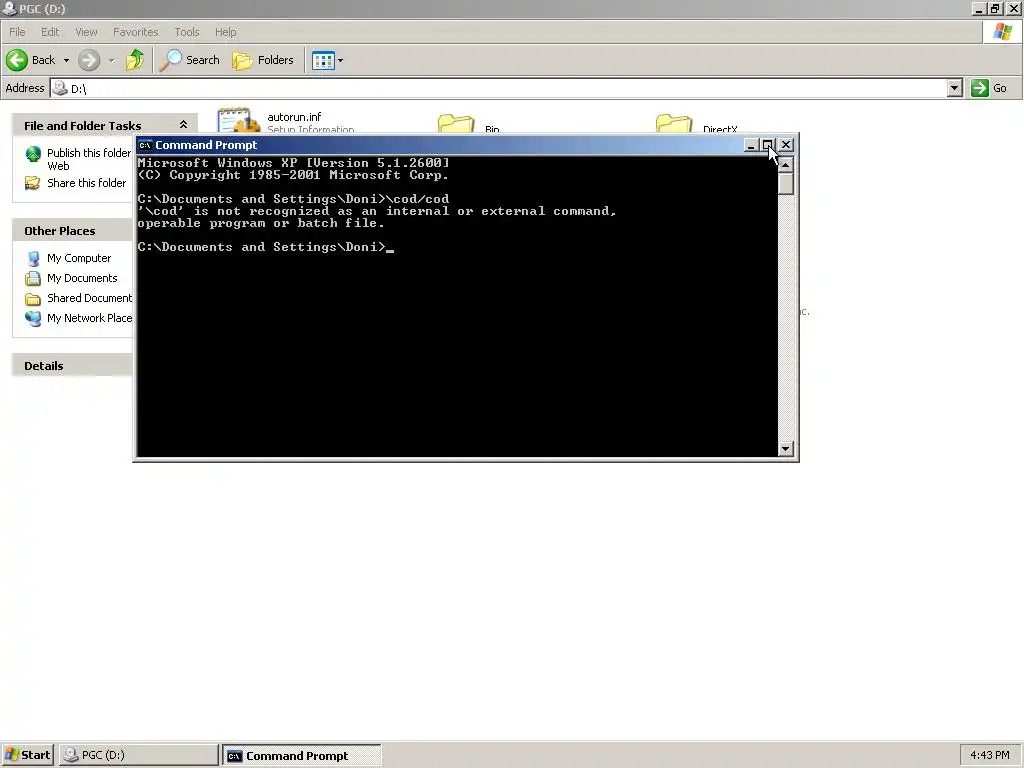Open the Help menu

point(225,32)
